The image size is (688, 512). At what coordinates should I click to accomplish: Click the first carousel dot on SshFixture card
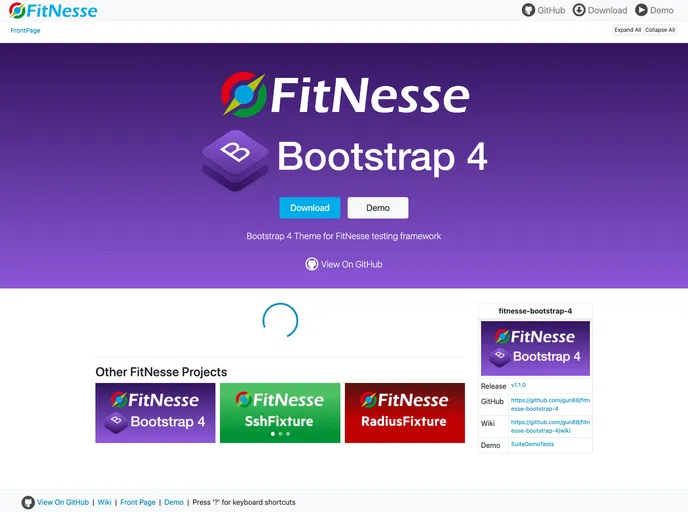(x=273, y=434)
